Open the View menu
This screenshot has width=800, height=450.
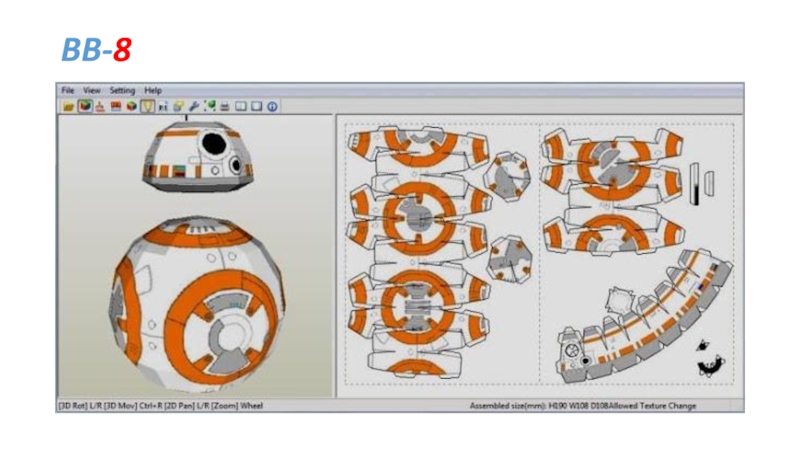point(92,91)
